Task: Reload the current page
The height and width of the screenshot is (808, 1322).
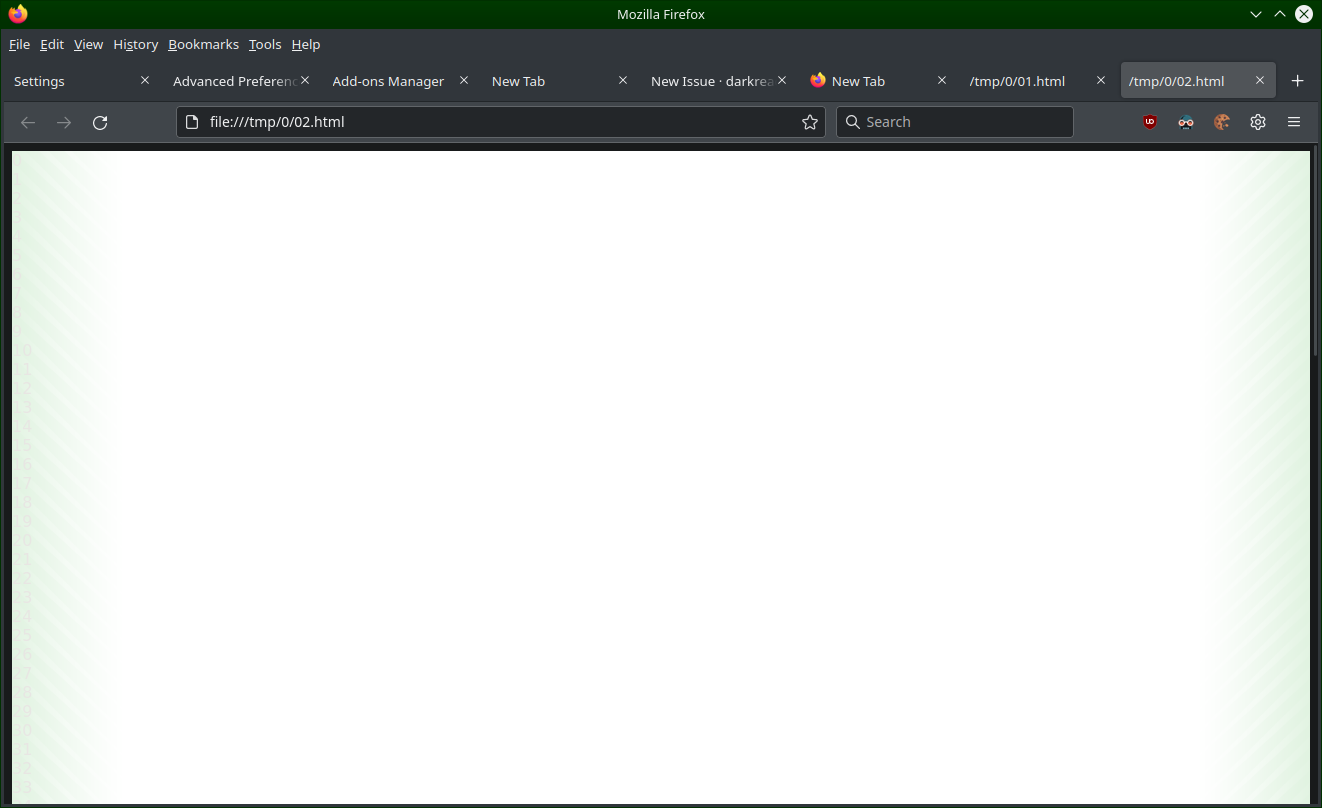Action: [100, 122]
